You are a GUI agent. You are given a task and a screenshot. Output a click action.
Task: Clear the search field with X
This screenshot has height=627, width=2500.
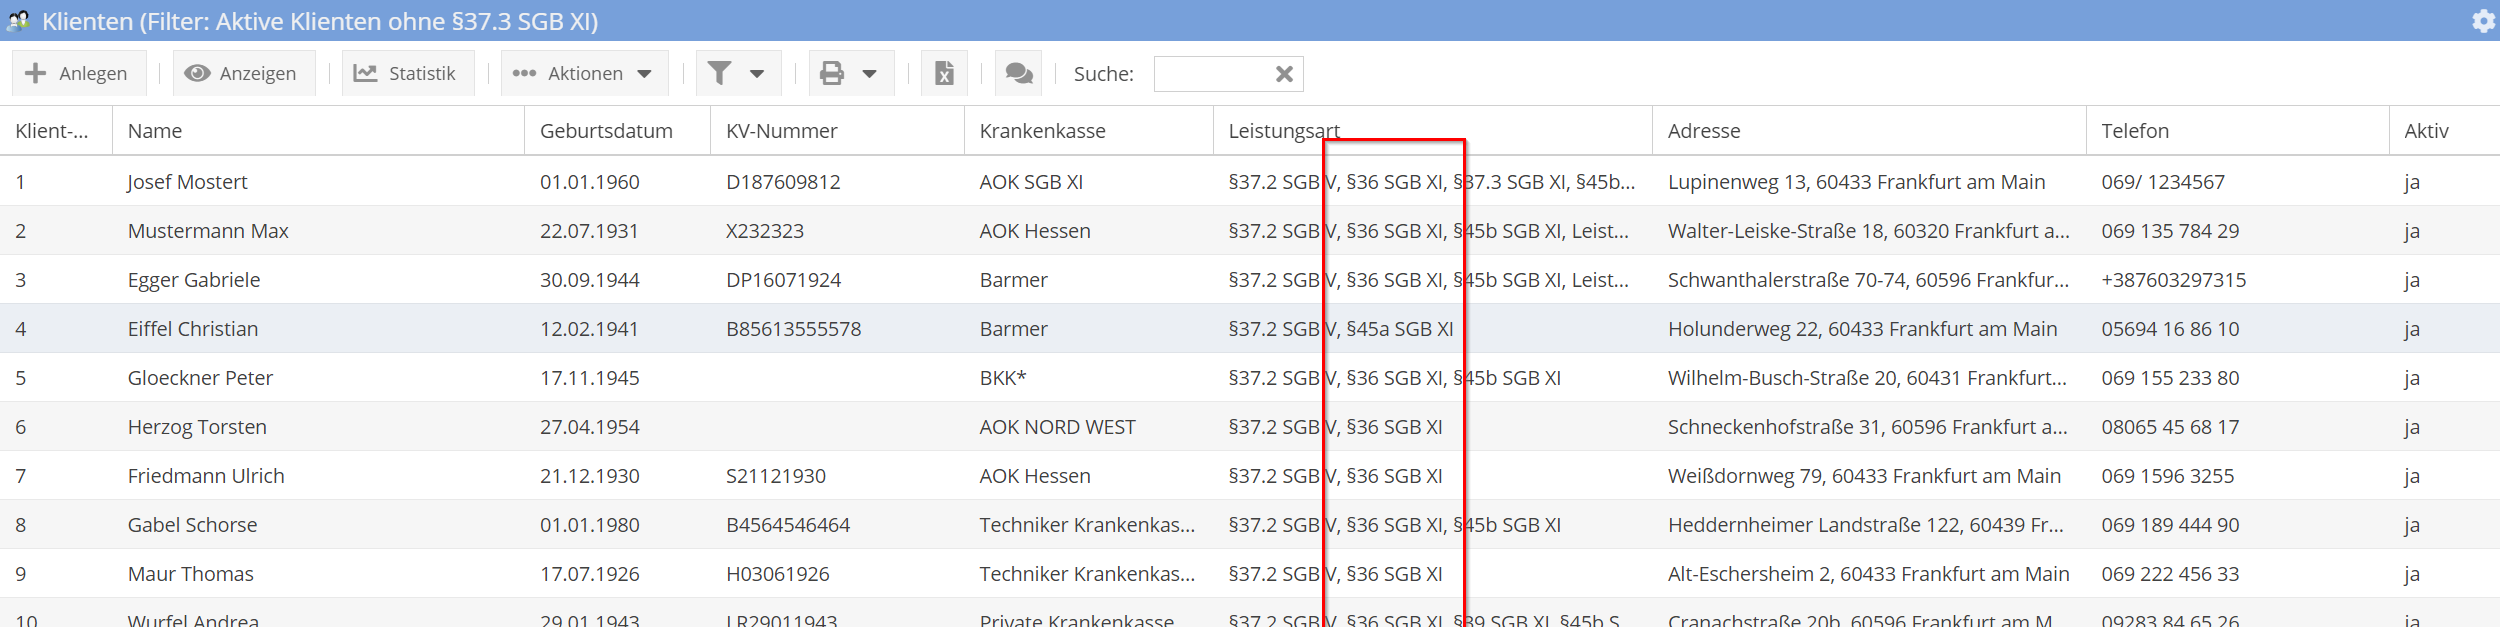[1284, 74]
